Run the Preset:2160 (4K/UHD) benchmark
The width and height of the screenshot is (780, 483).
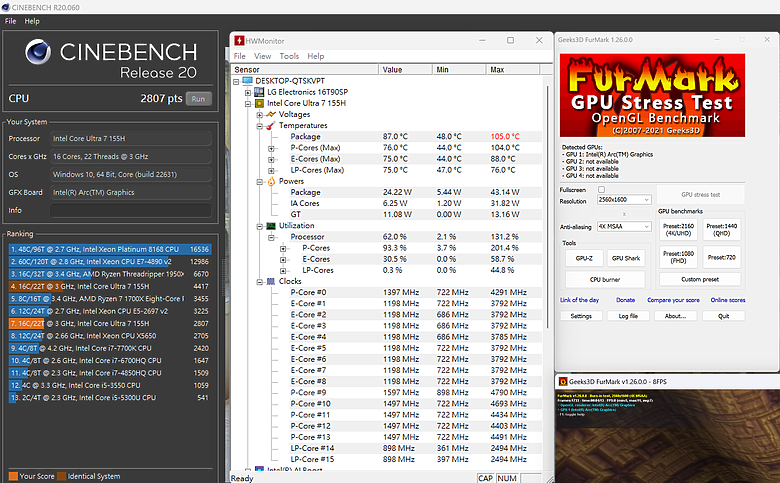pos(679,229)
